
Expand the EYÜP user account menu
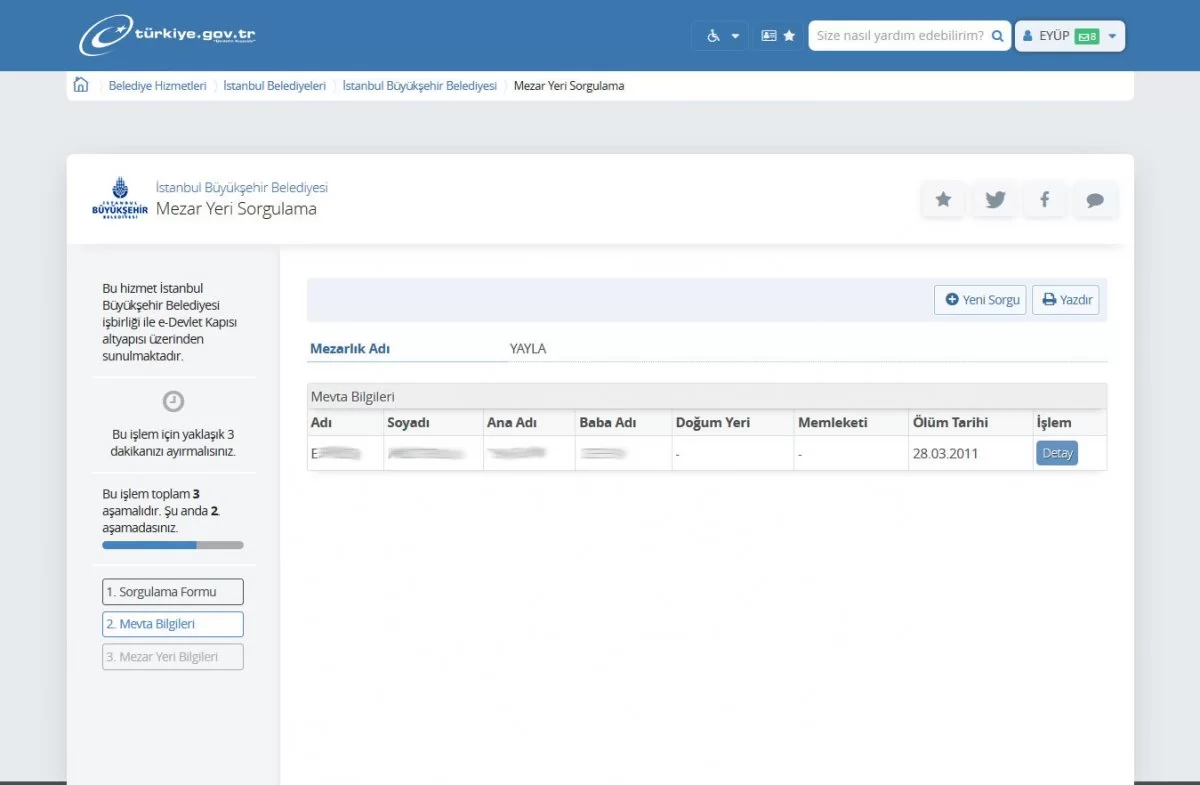tap(1069, 36)
